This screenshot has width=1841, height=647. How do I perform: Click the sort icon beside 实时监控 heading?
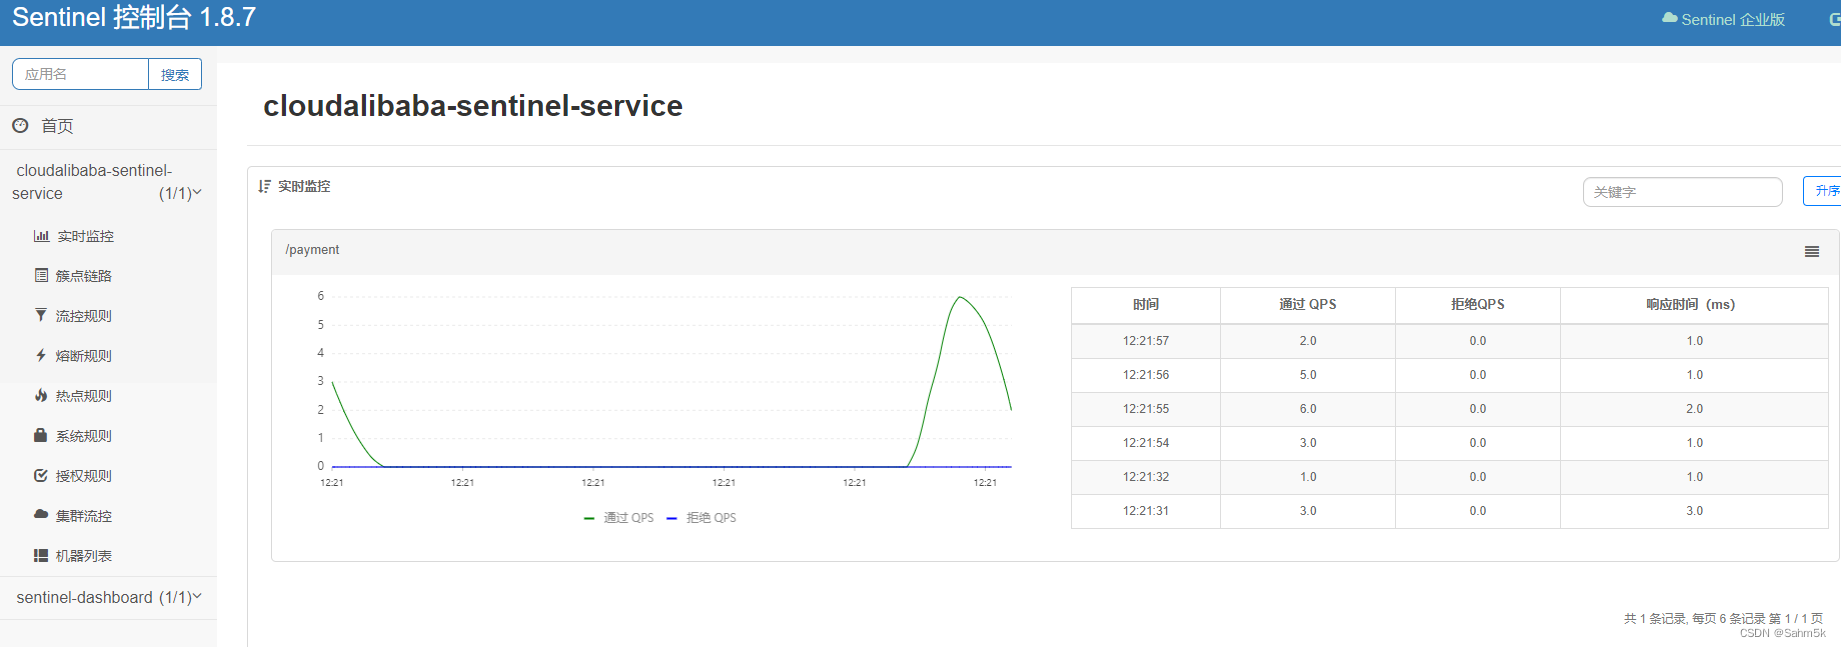click(x=264, y=186)
